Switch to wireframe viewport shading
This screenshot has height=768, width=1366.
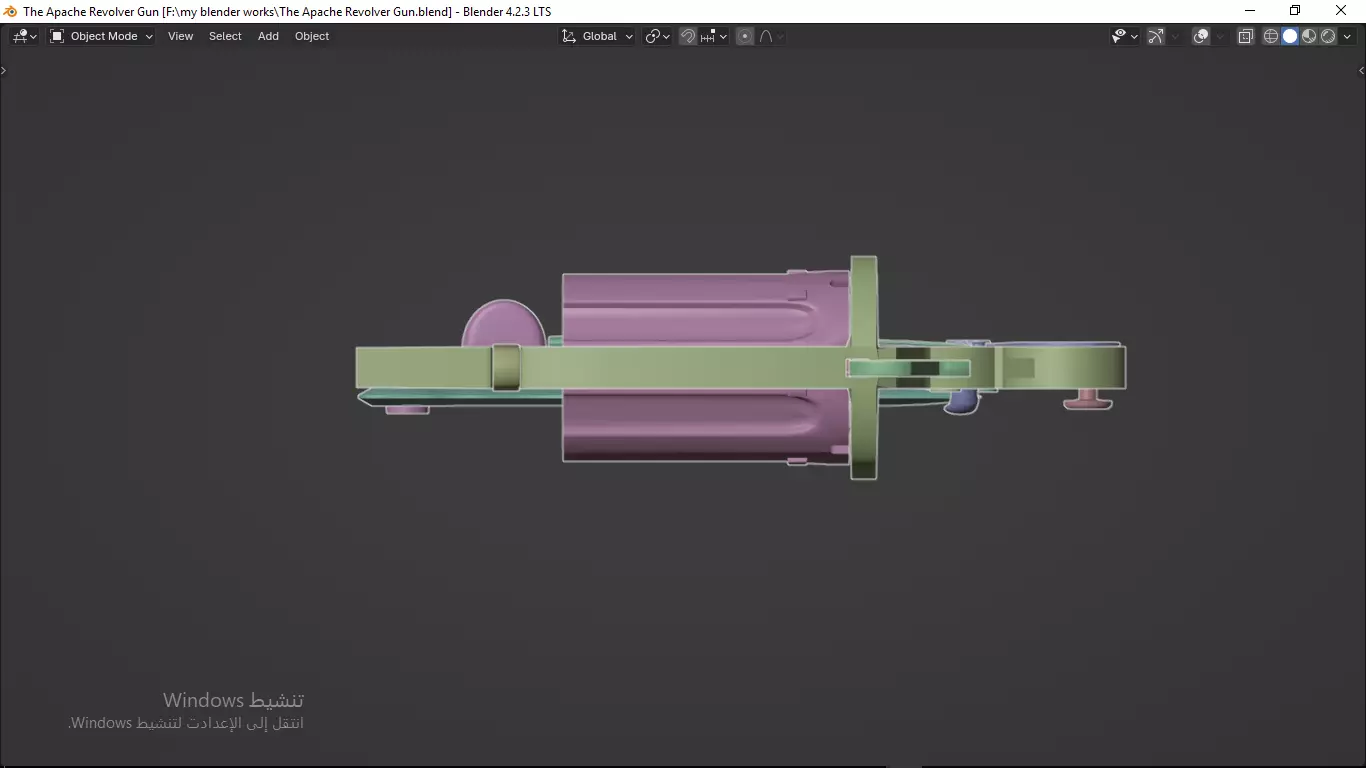point(1271,36)
